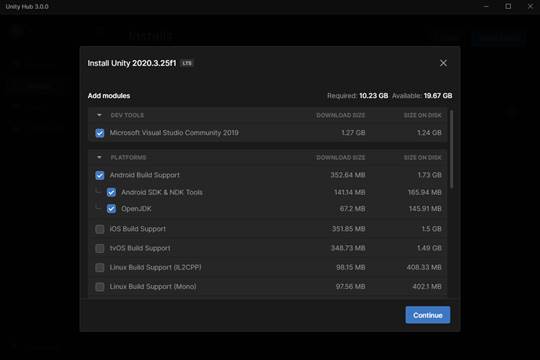Screen dimensions: 540x360
Task: Close the Install Unity dialog
Action: [x=443, y=63]
